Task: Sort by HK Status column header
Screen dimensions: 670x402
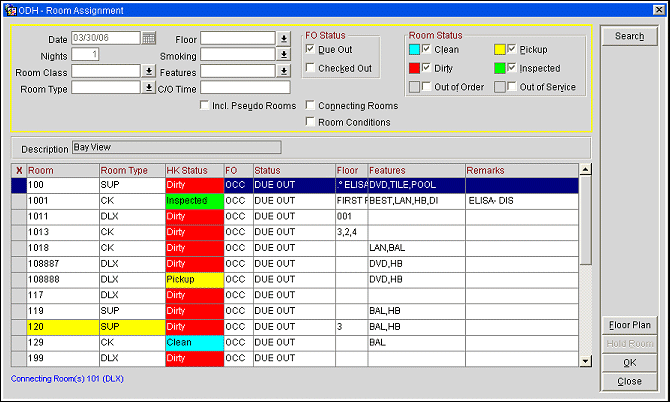Action: click(x=187, y=171)
